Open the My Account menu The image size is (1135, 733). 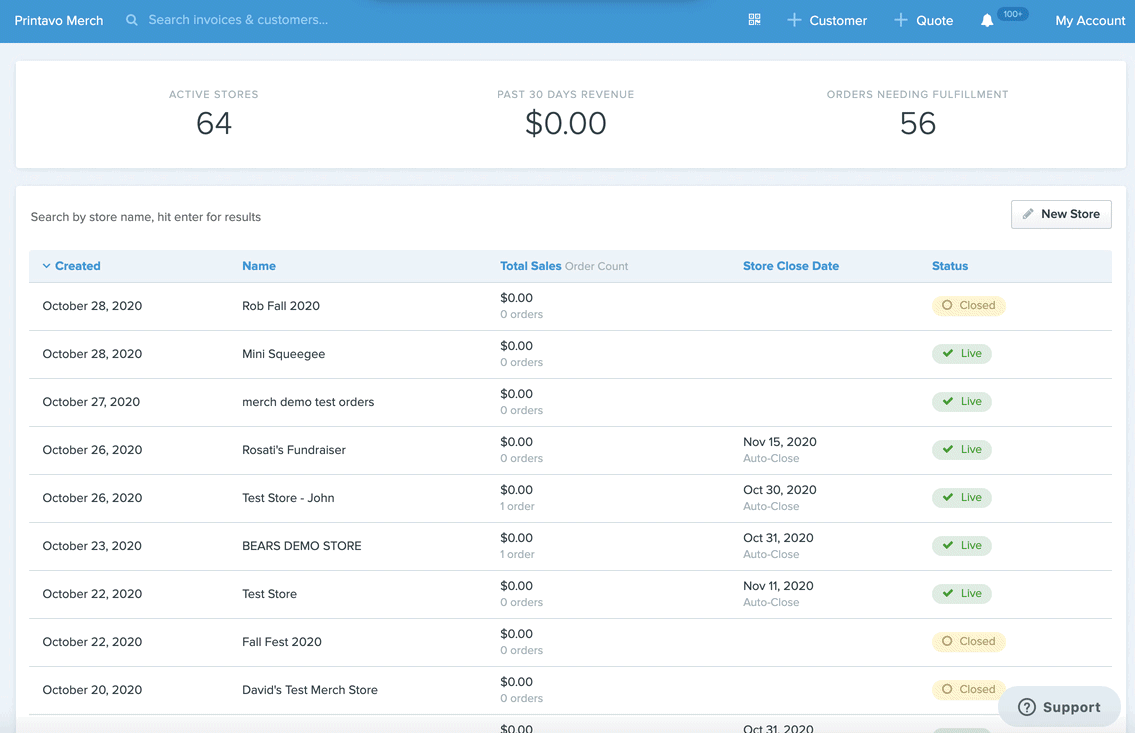pos(1090,20)
